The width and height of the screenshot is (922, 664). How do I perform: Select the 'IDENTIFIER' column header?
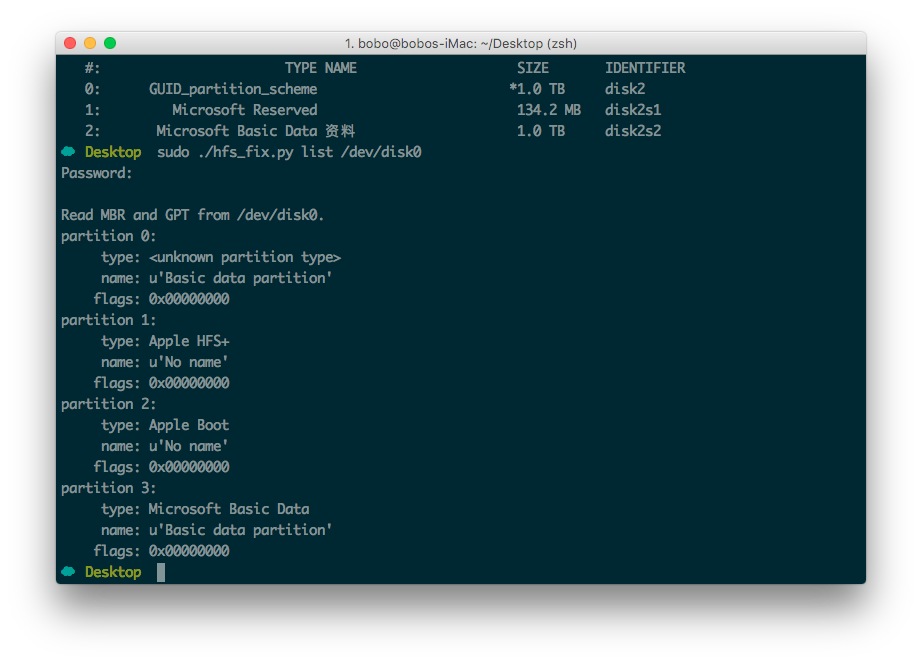coord(645,68)
